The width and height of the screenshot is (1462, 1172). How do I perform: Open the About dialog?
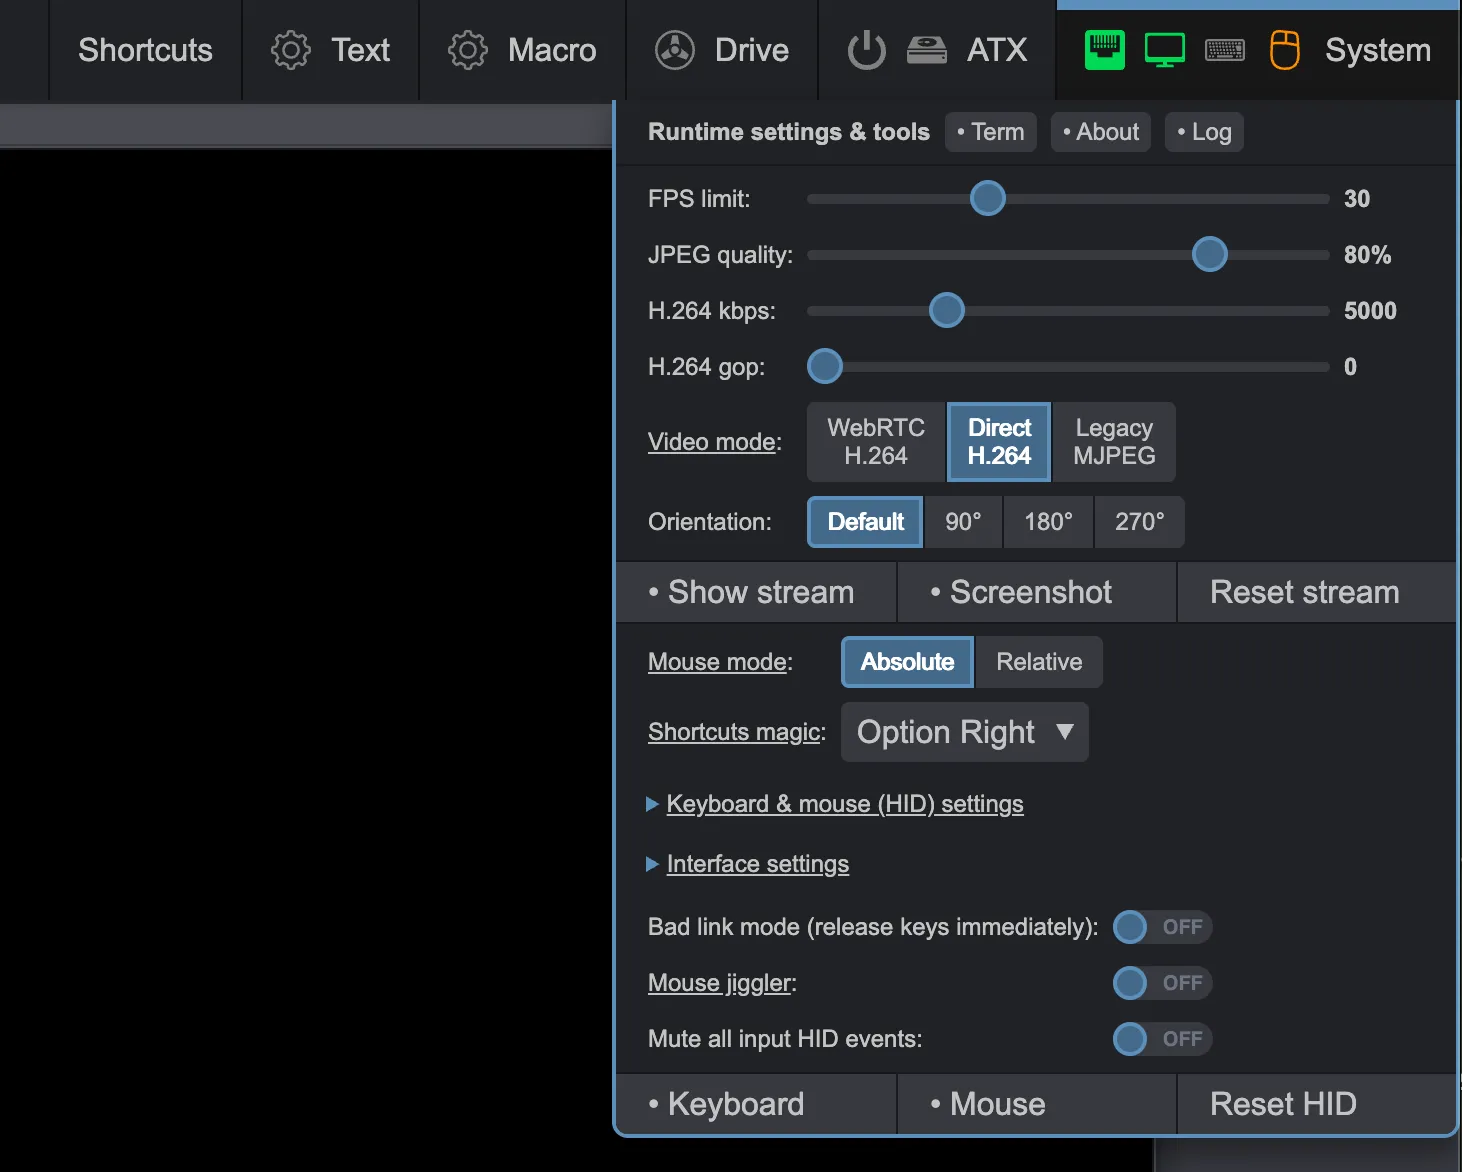pos(1101,132)
